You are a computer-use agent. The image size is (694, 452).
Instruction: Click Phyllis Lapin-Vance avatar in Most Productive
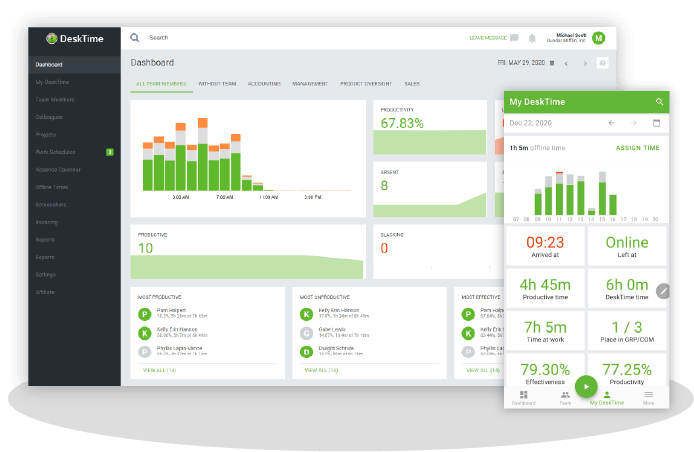145,352
